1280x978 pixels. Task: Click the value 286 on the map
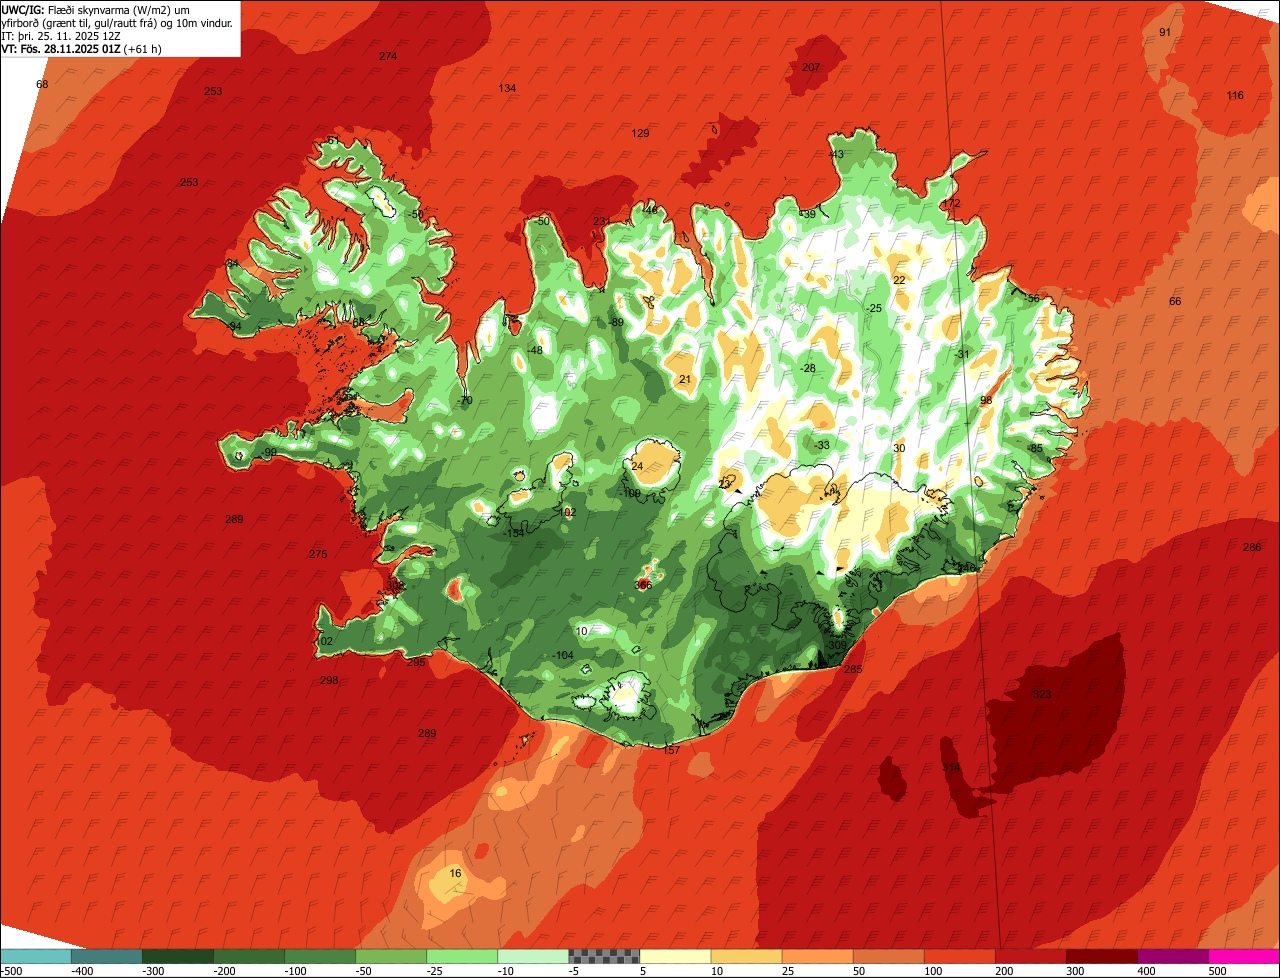click(x=1252, y=547)
